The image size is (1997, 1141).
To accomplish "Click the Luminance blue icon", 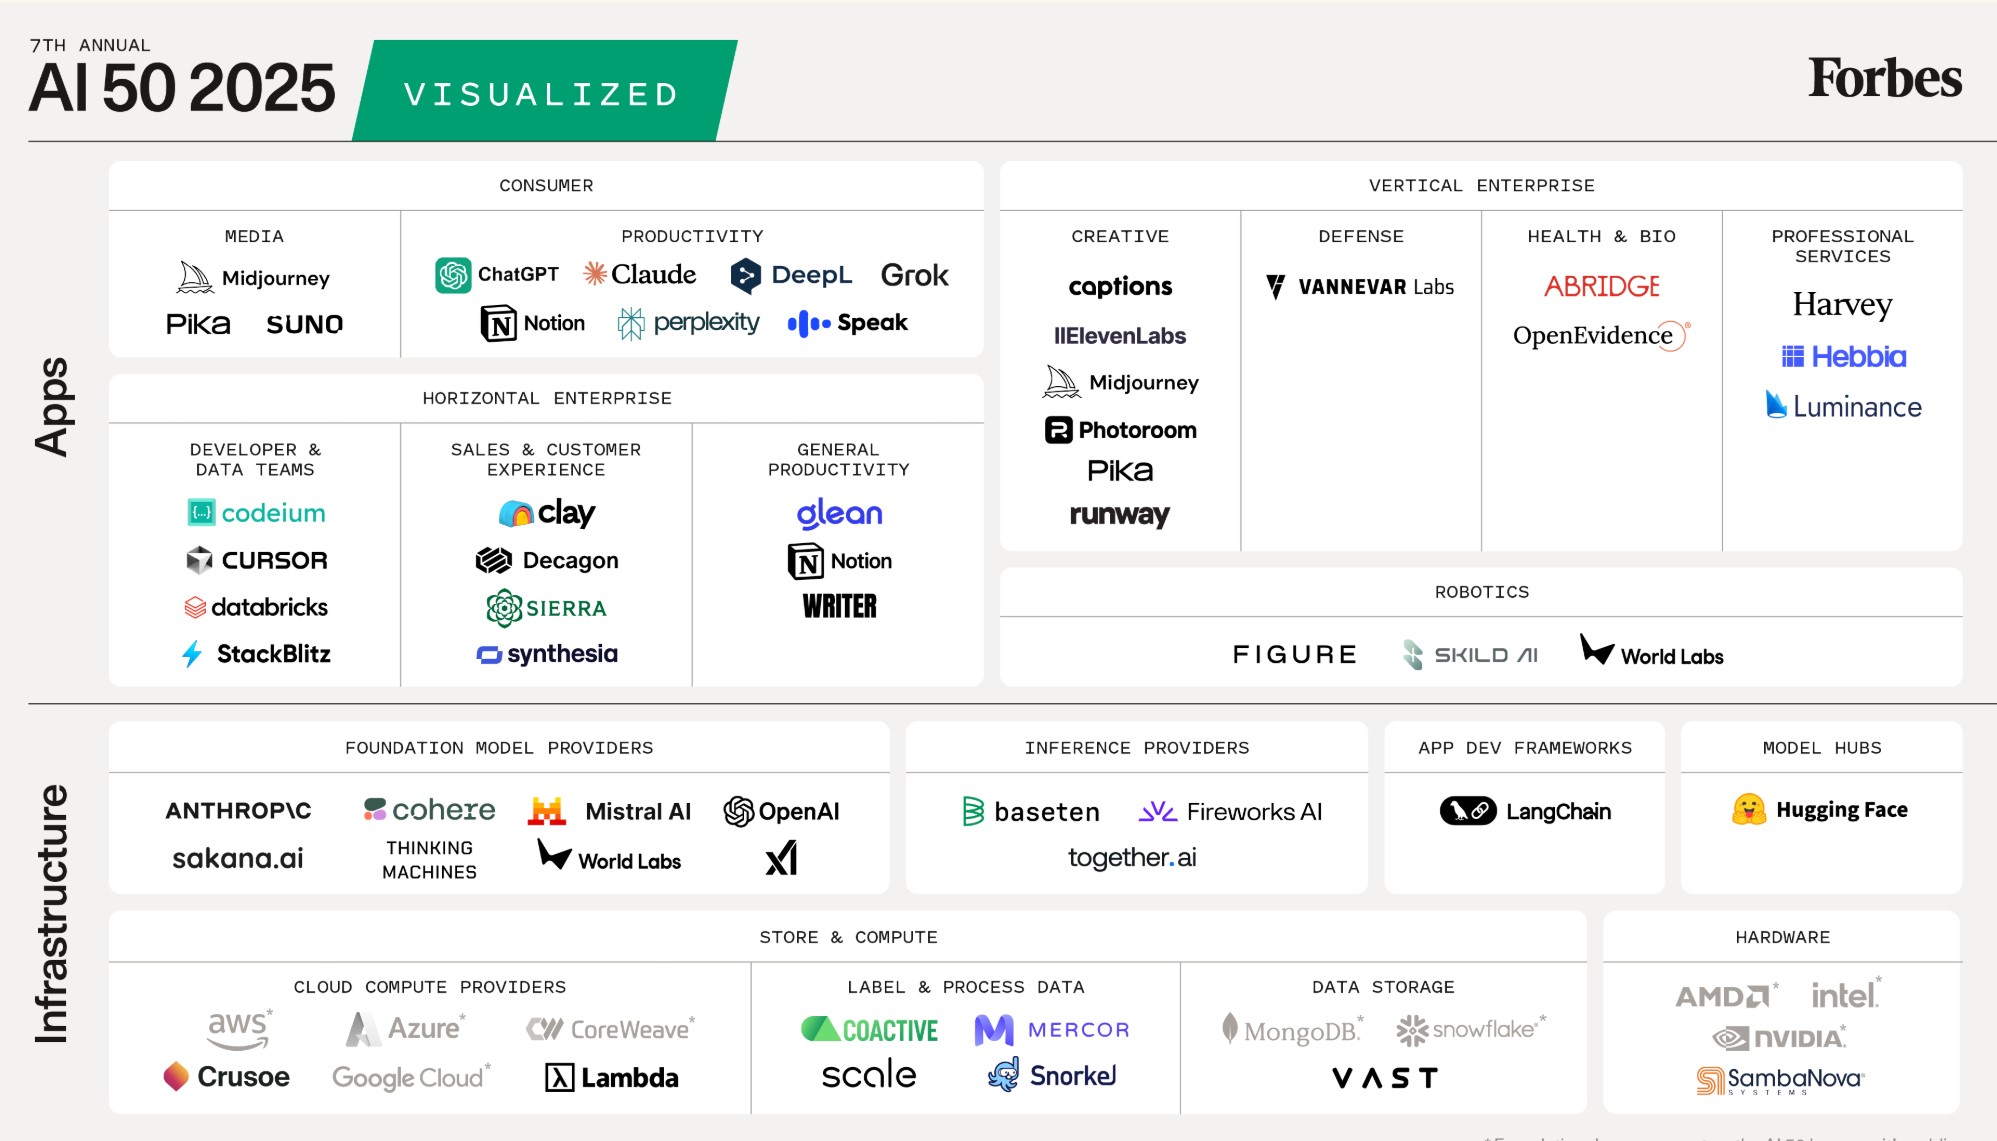I will (x=1776, y=404).
